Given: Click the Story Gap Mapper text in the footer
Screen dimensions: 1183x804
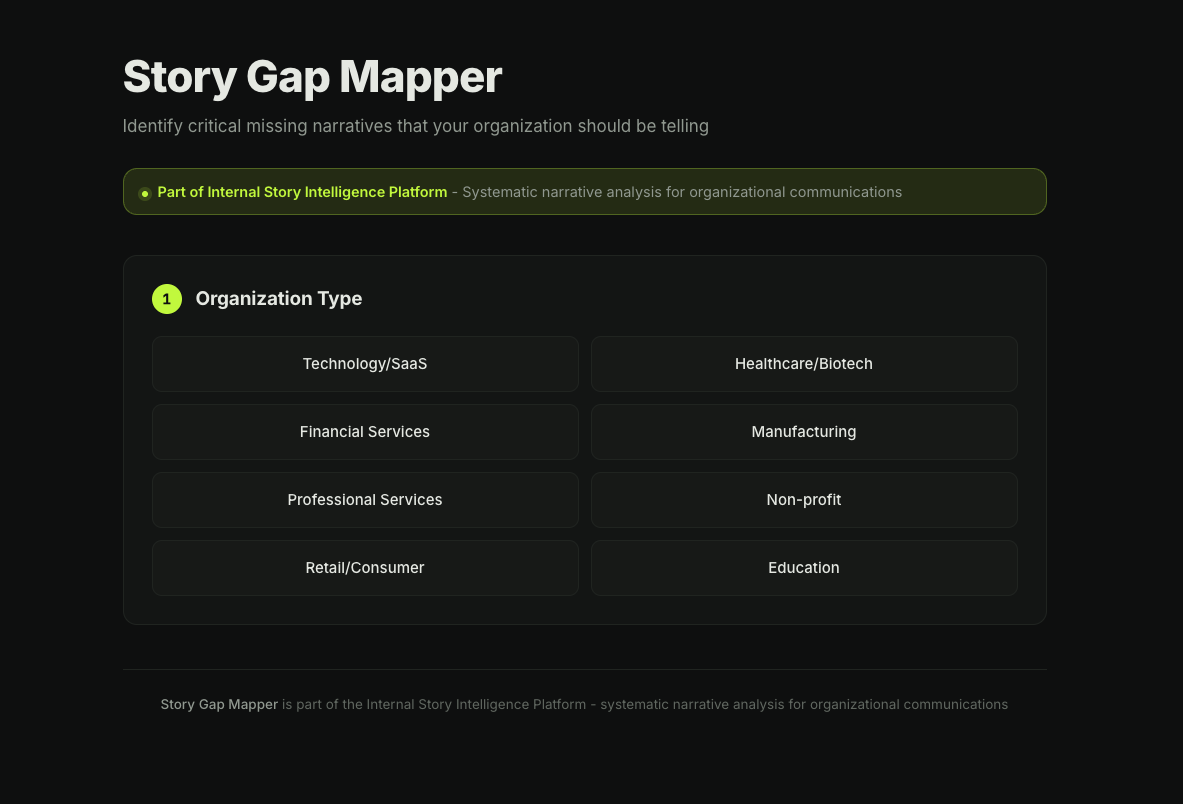Looking at the screenshot, I should [219, 704].
